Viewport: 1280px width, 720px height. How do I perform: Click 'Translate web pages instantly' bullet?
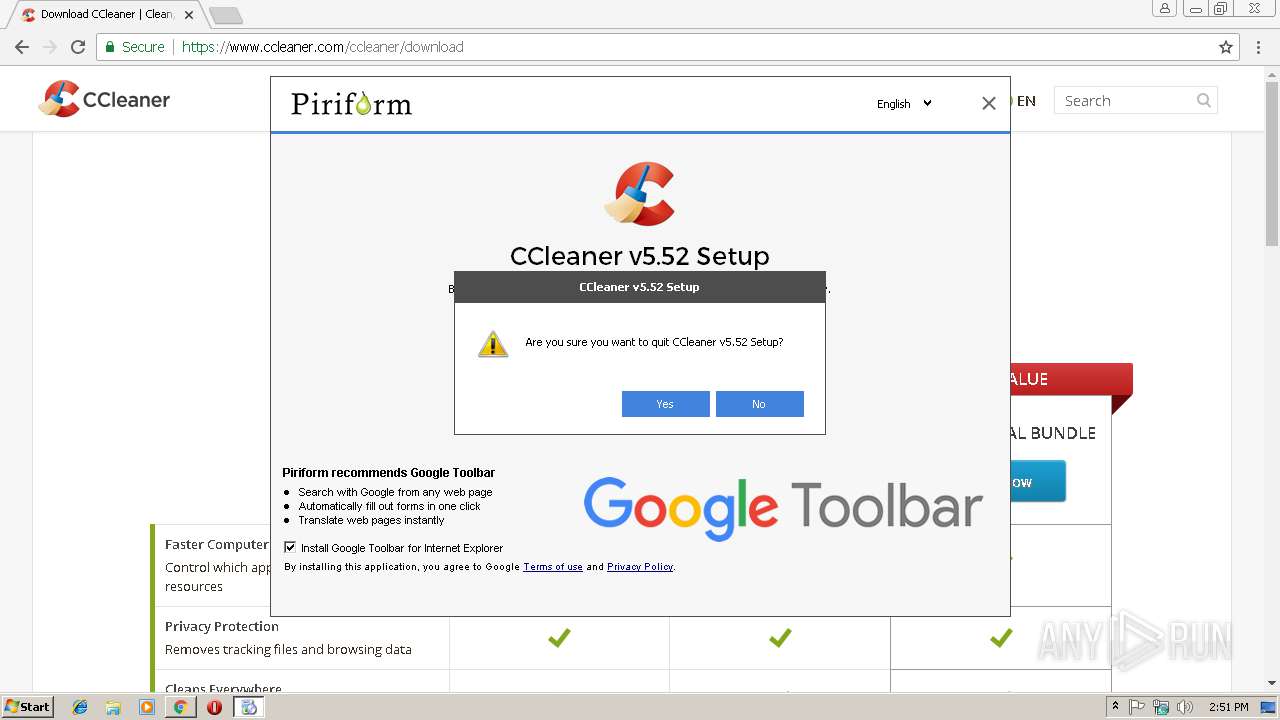(371, 520)
